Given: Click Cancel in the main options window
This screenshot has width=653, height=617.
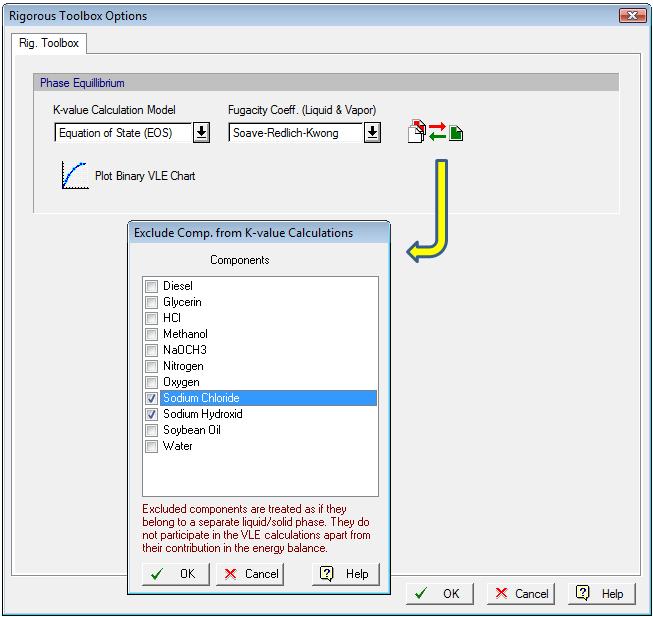Looking at the screenshot, I should point(520,593).
